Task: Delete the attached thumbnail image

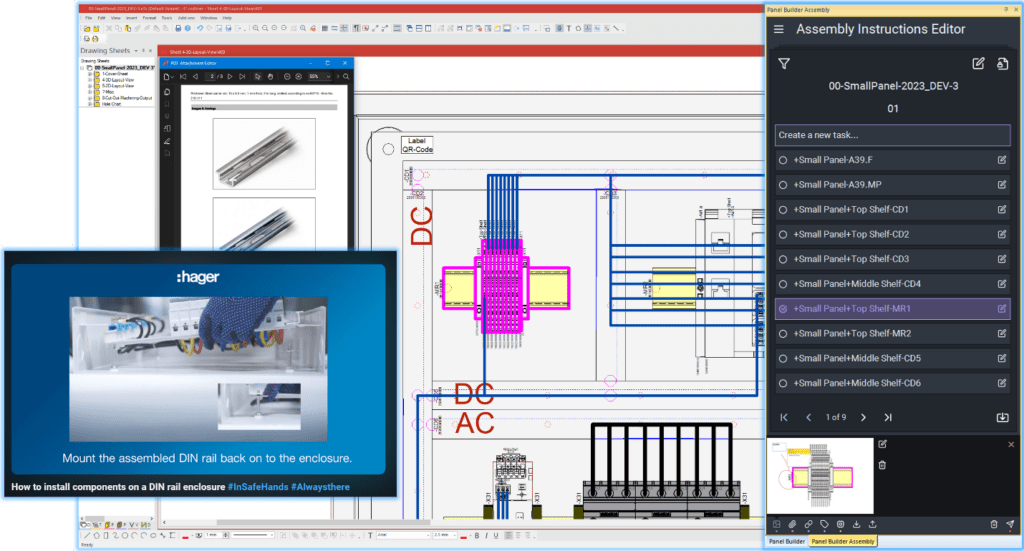Action: pyautogui.click(x=882, y=465)
